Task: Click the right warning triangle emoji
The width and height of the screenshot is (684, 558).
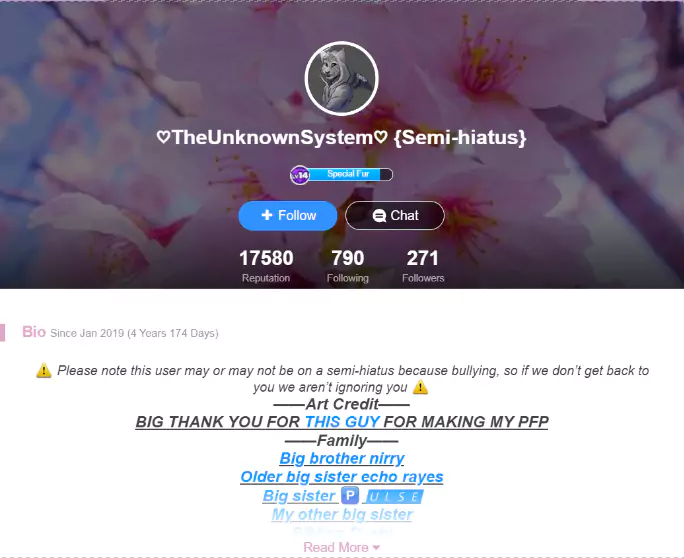Action: click(x=421, y=387)
